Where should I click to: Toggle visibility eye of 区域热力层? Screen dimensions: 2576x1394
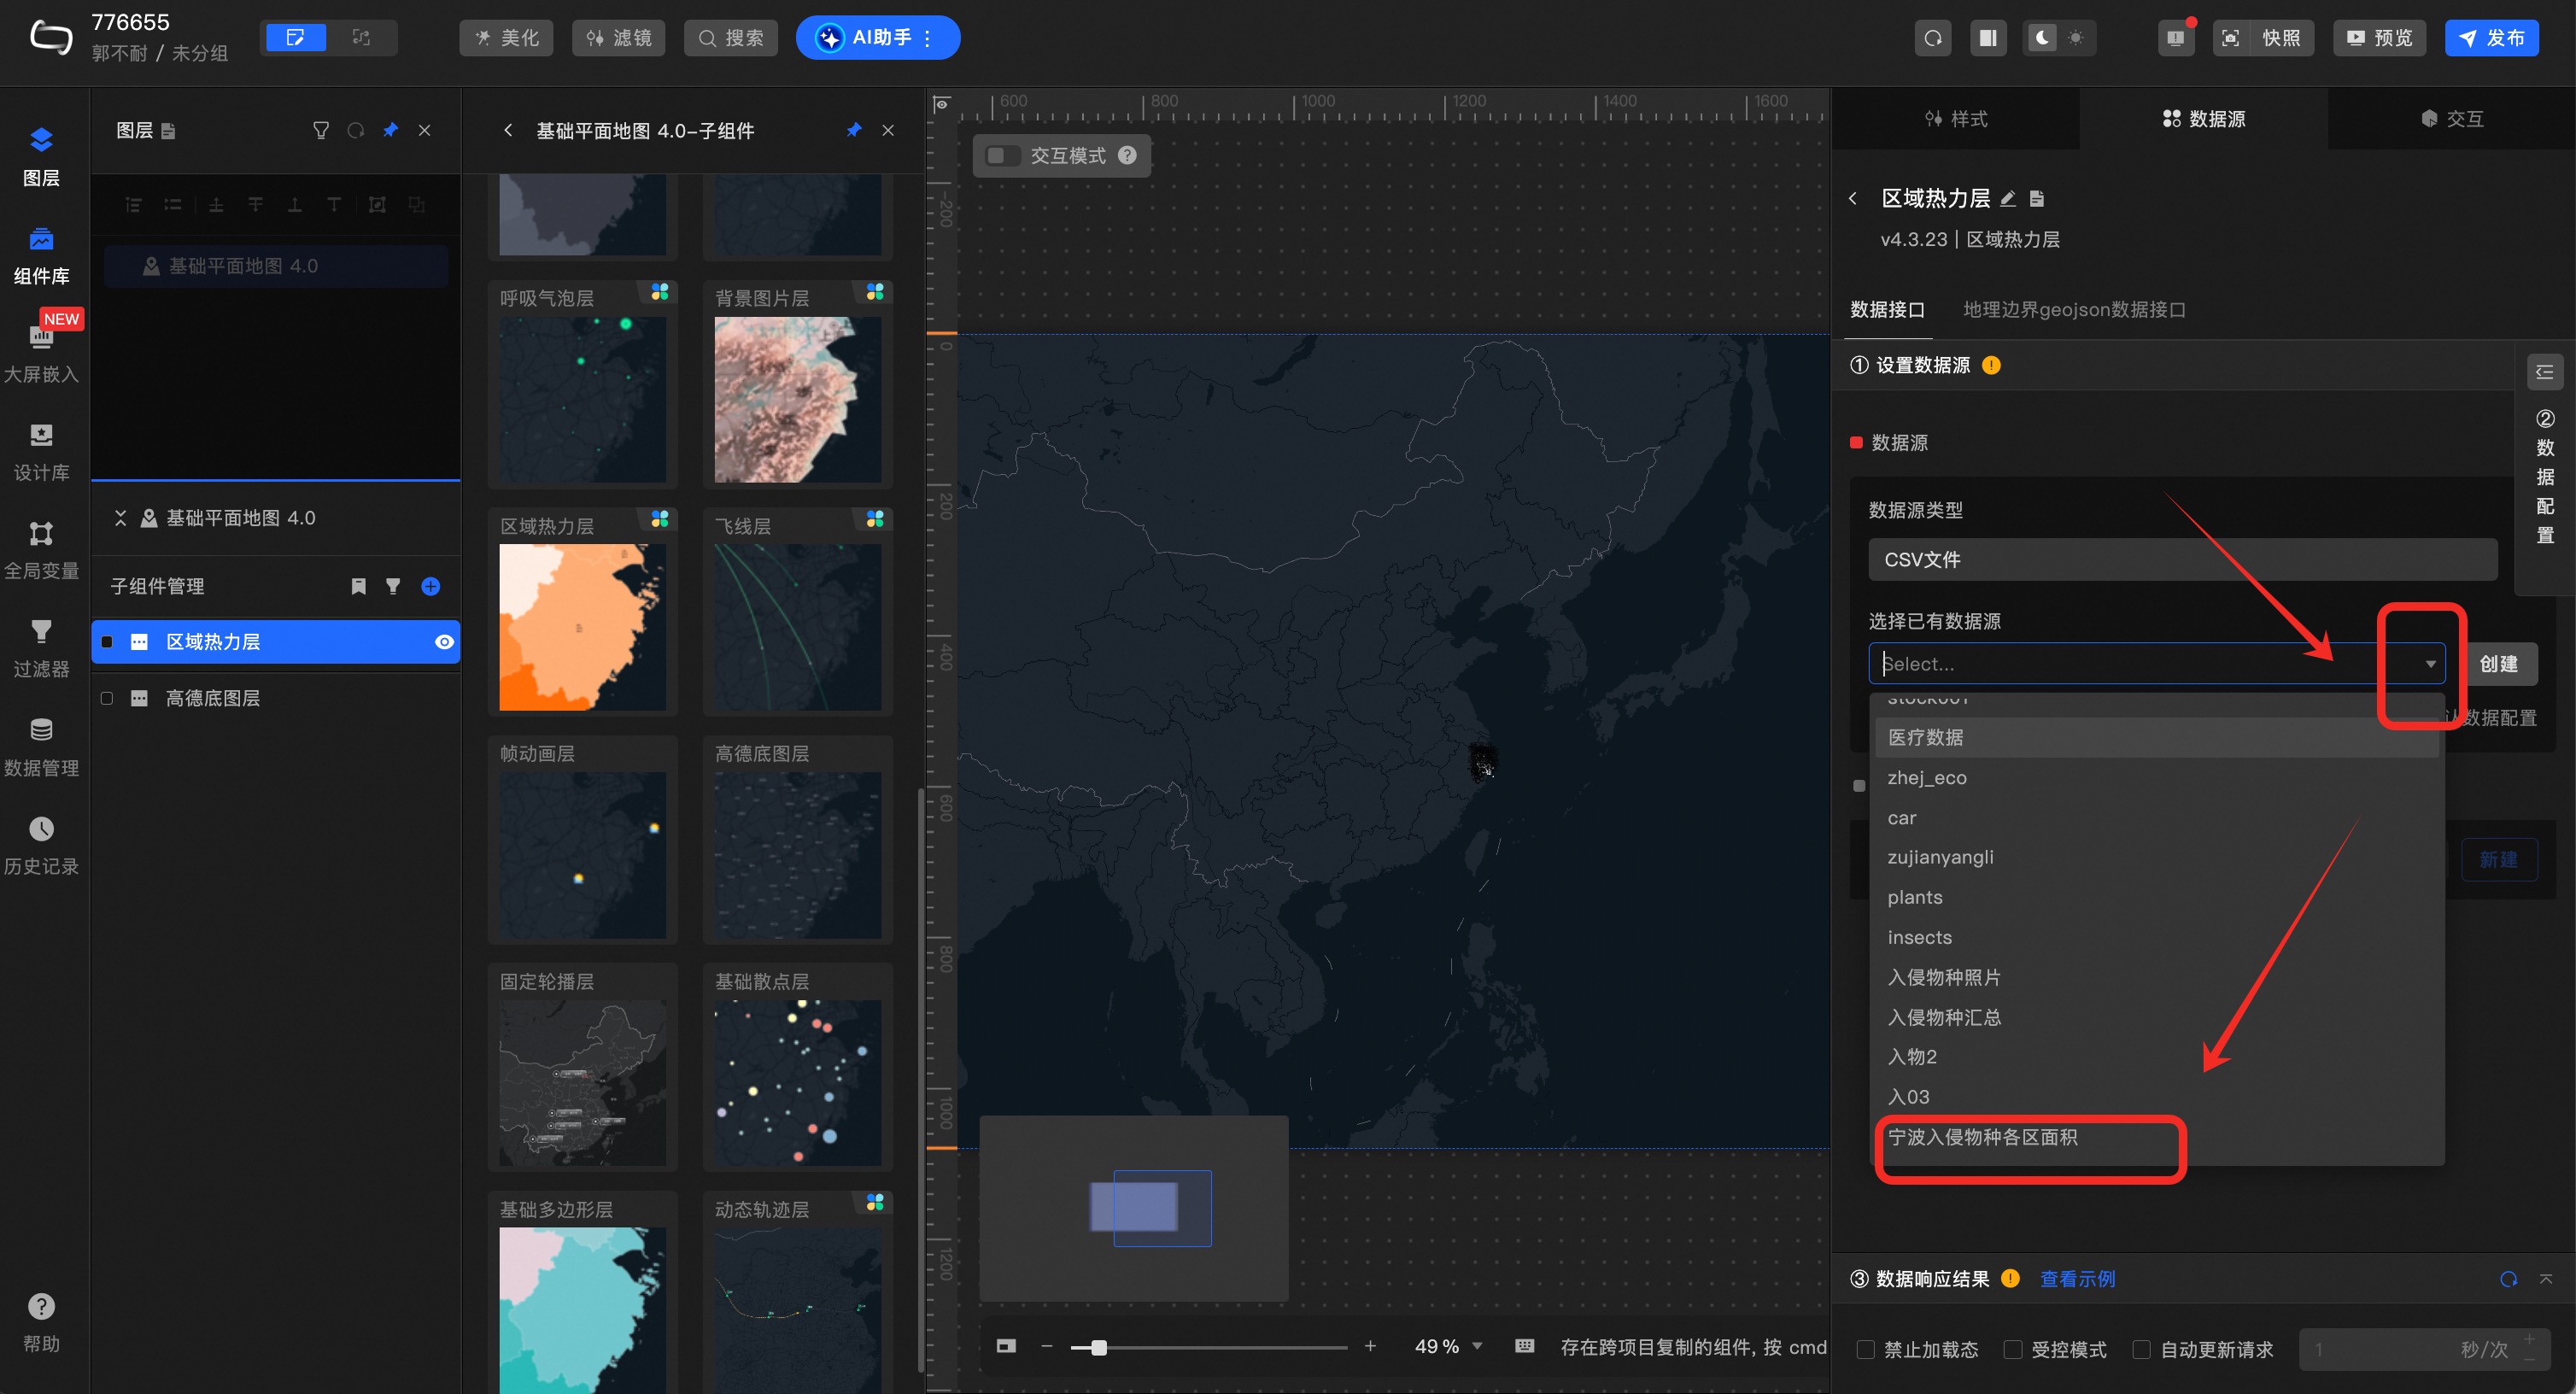pos(444,642)
